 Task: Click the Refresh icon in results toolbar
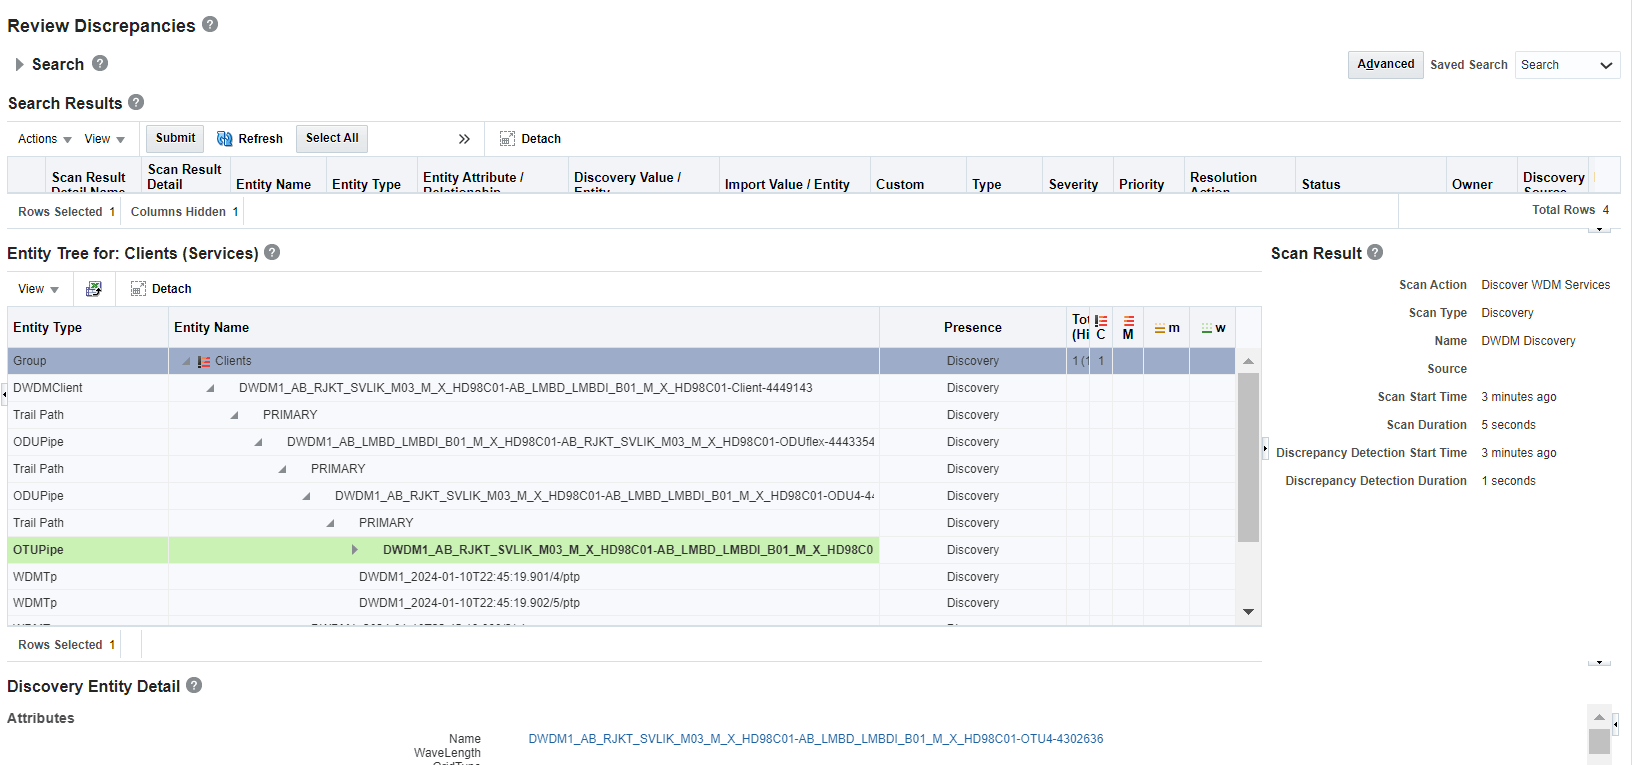[x=225, y=139]
